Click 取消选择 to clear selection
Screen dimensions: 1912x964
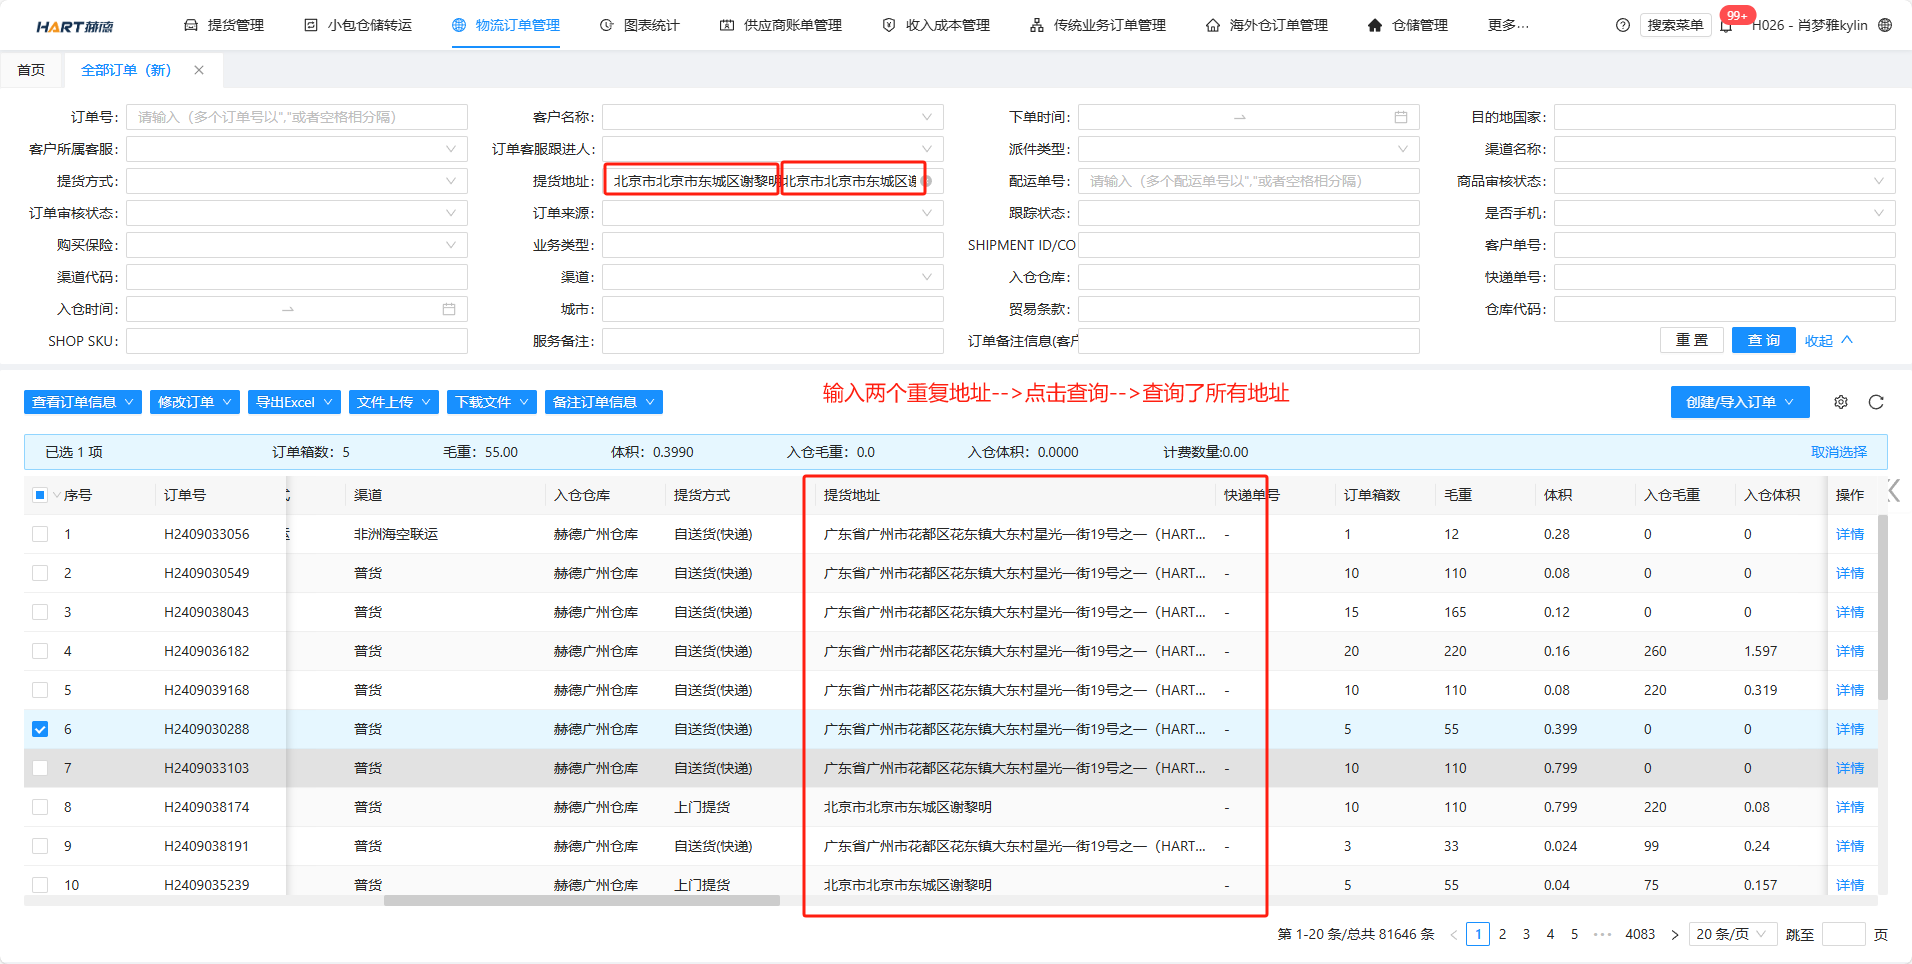coord(1838,452)
